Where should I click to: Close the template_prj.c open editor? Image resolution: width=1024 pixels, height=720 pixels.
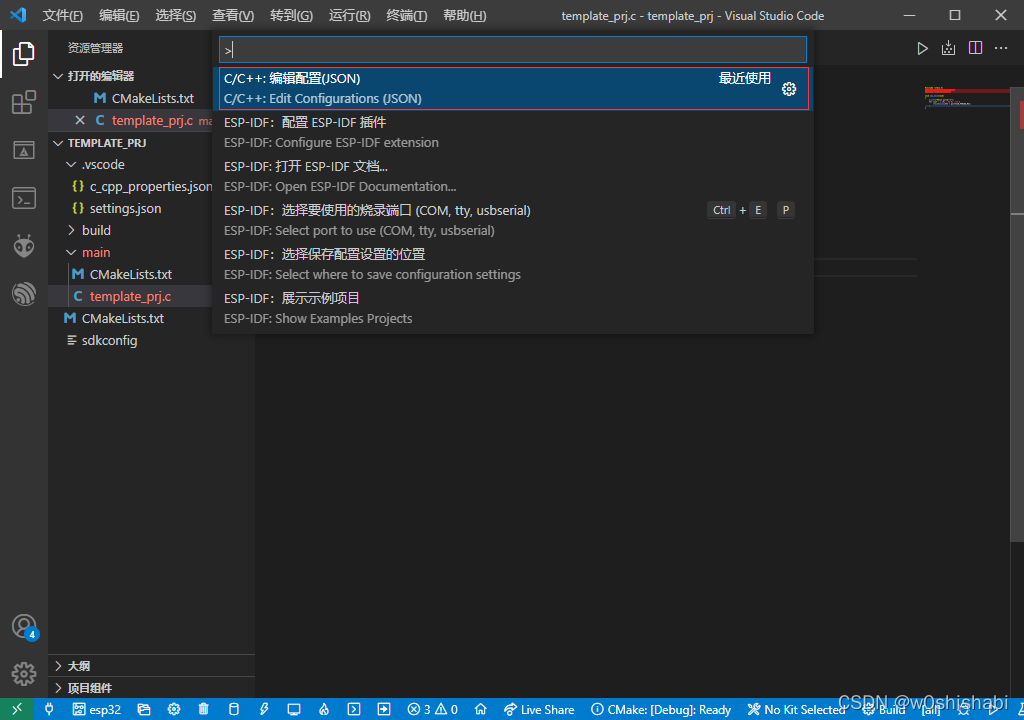[x=80, y=120]
